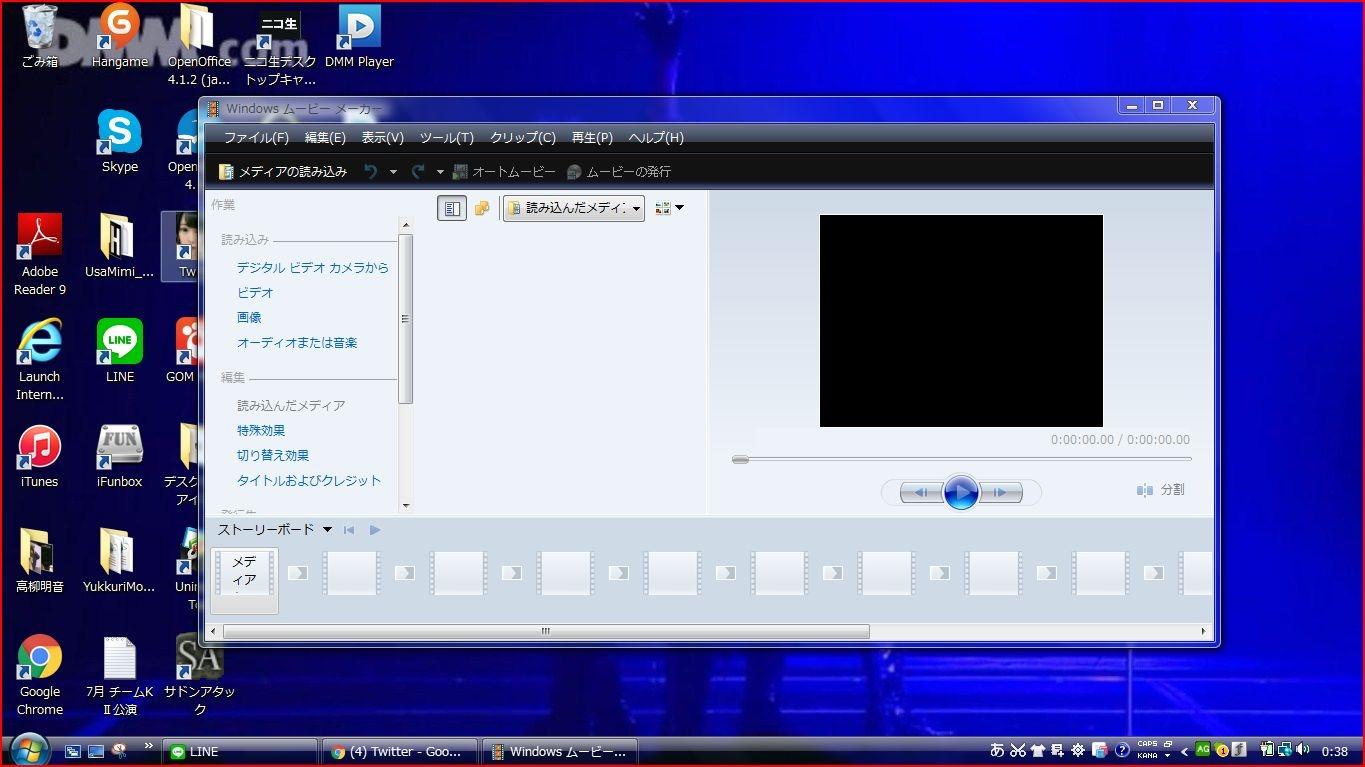
Task: Click the ムービーの発行 publish movie button
Action: click(x=619, y=172)
